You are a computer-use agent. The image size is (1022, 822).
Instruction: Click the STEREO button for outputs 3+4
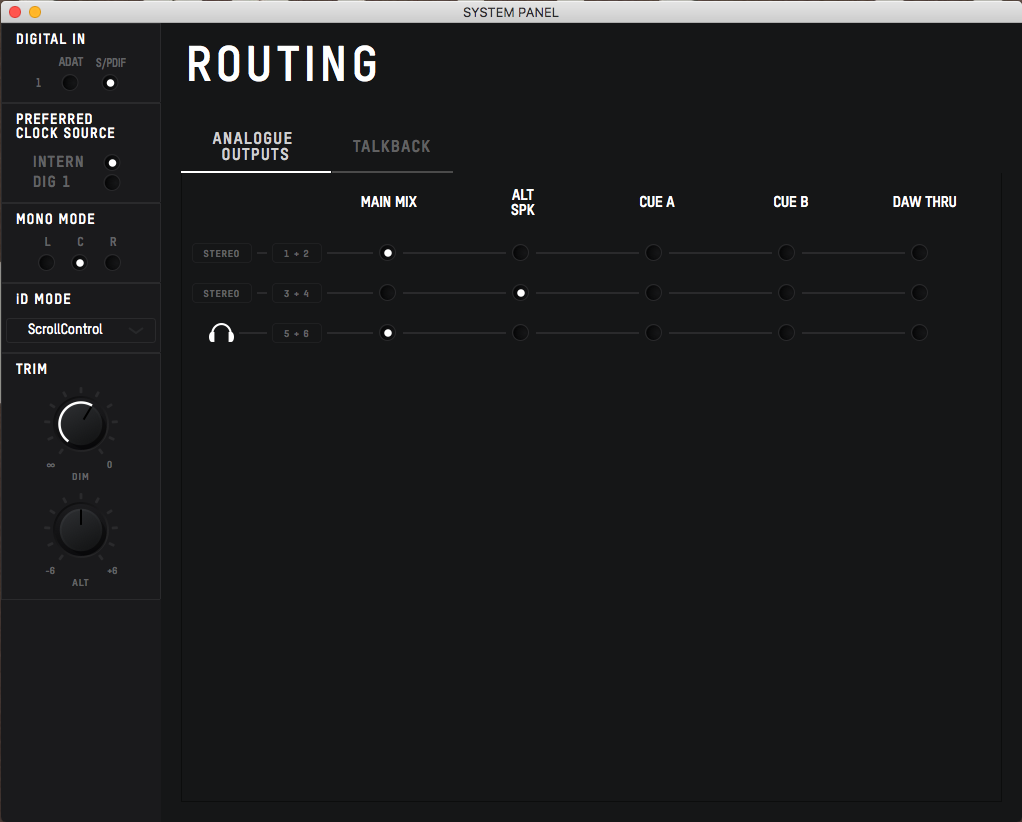point(221,292)
